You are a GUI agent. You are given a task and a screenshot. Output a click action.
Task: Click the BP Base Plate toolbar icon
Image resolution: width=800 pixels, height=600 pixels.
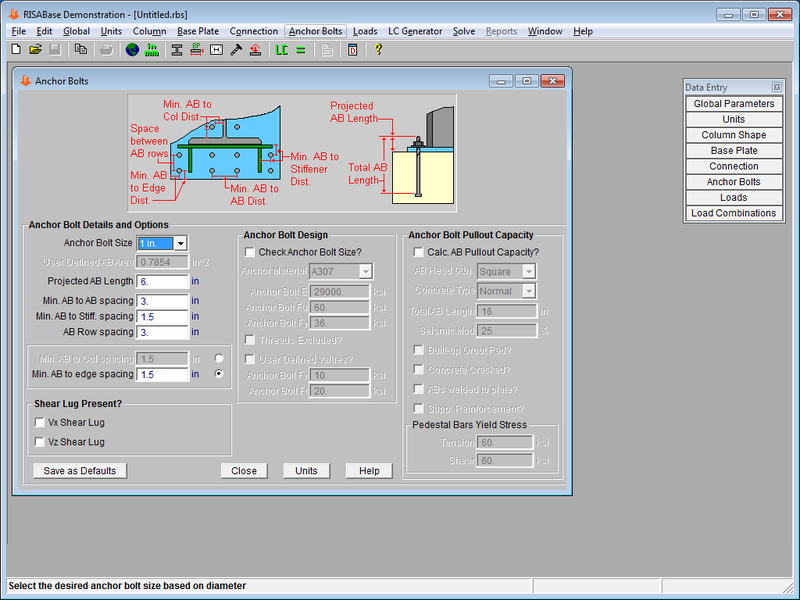click(197, 49)
